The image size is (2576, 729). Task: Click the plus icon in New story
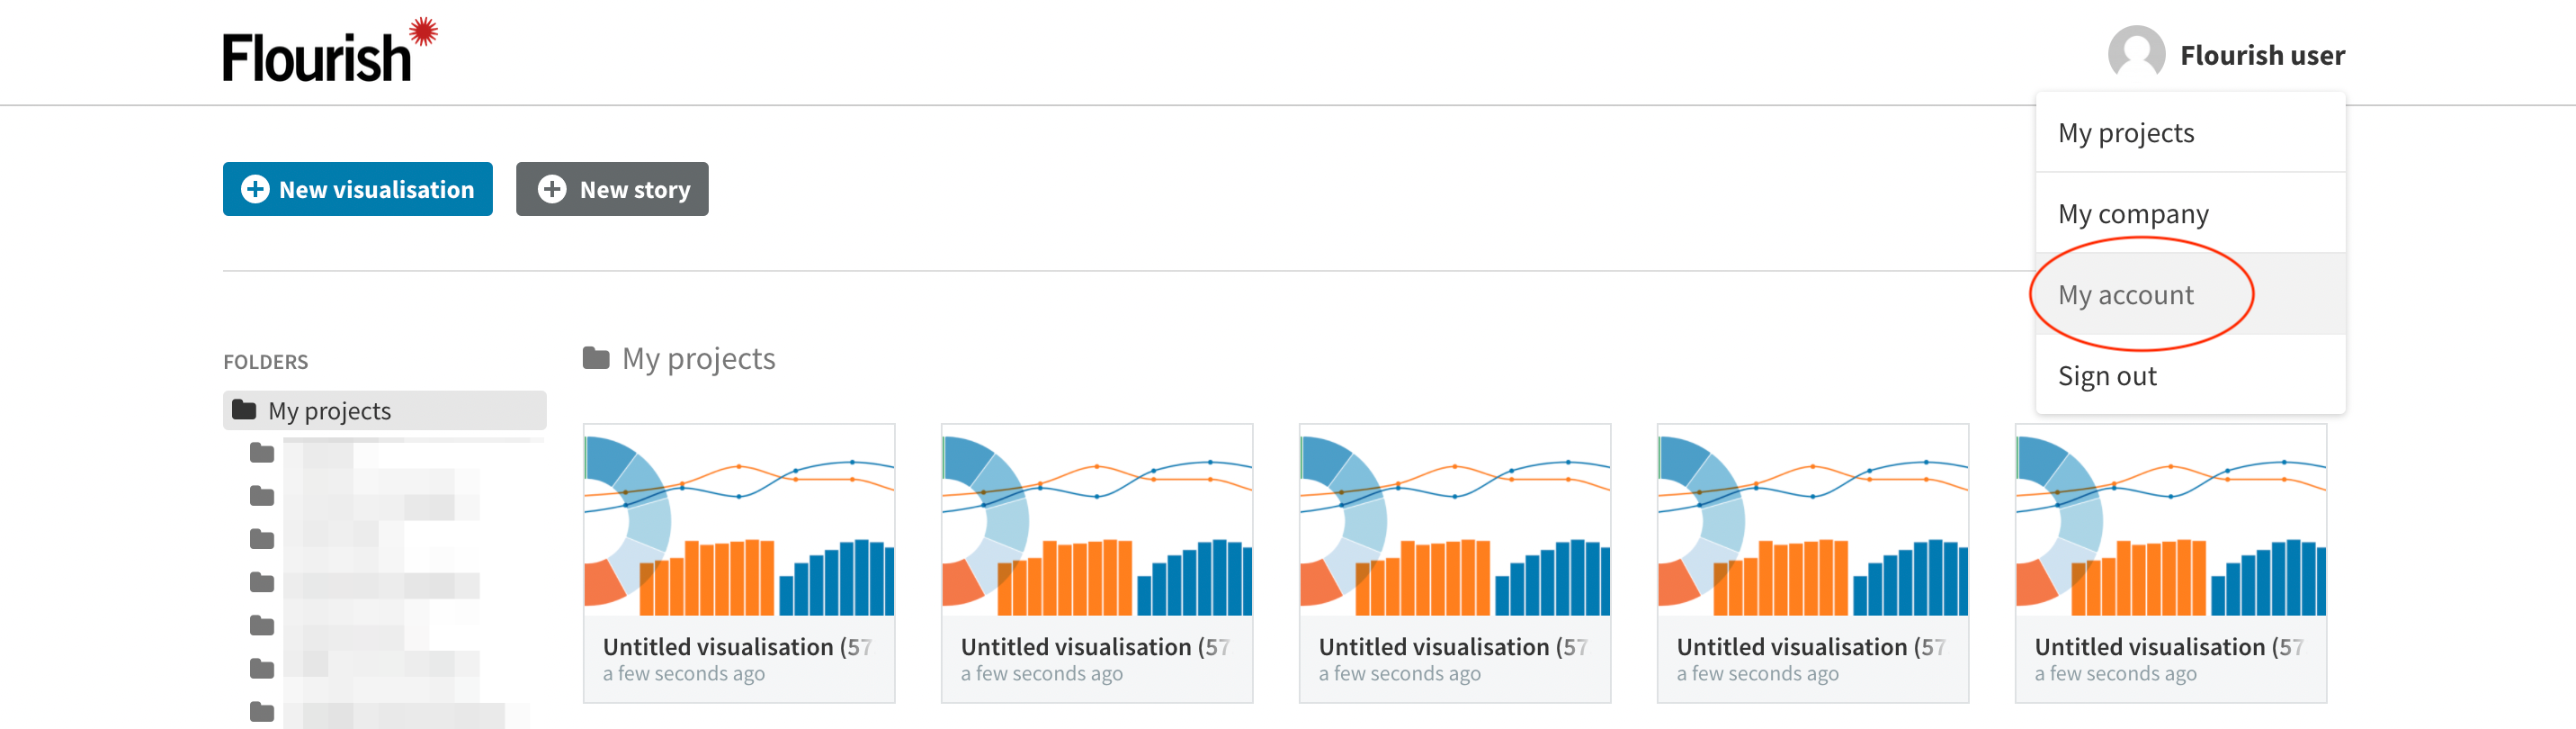click(x=552, y=189)
